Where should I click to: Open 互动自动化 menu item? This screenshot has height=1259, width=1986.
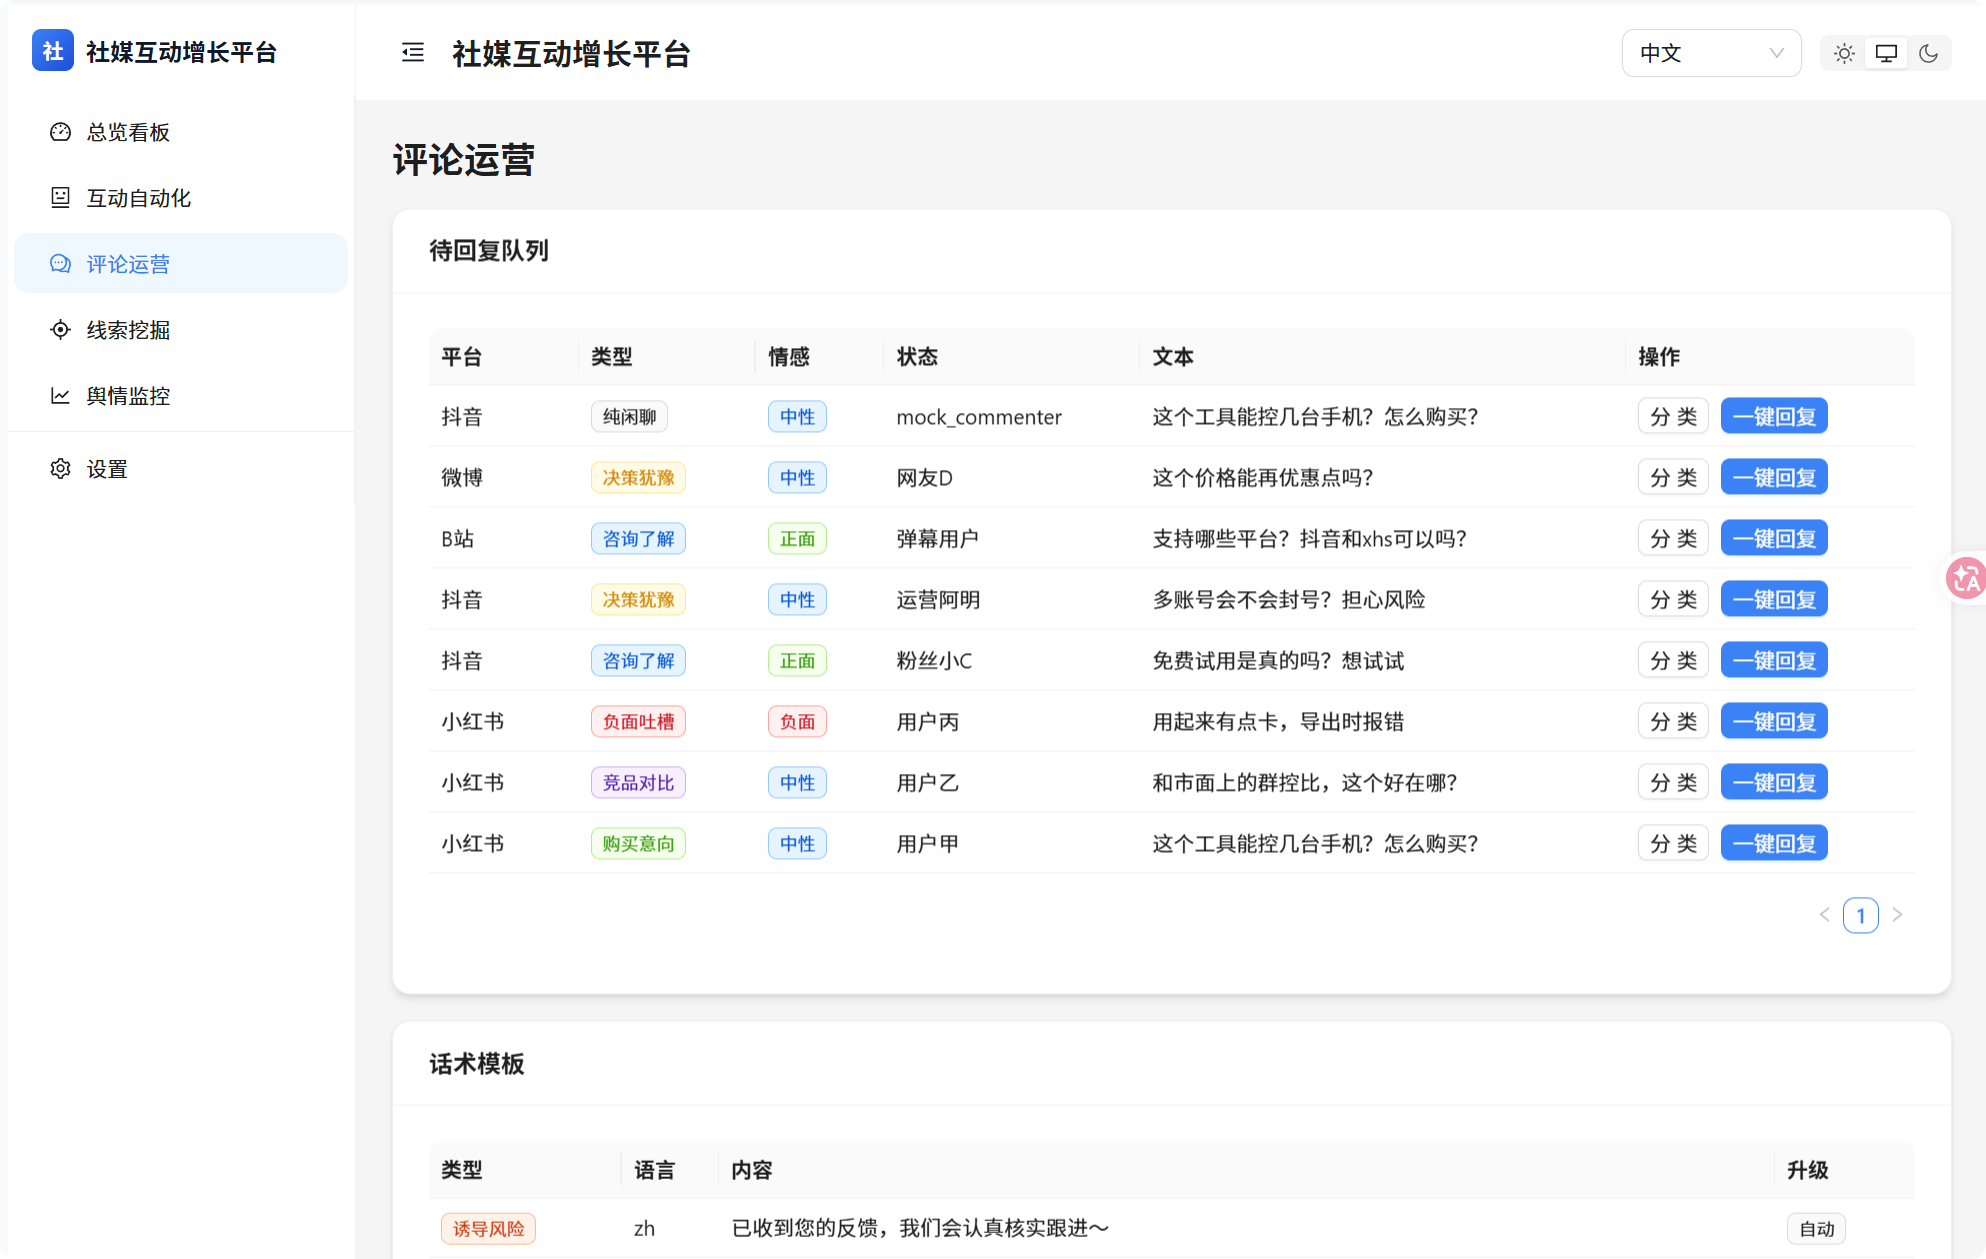(x=181, y=198)
